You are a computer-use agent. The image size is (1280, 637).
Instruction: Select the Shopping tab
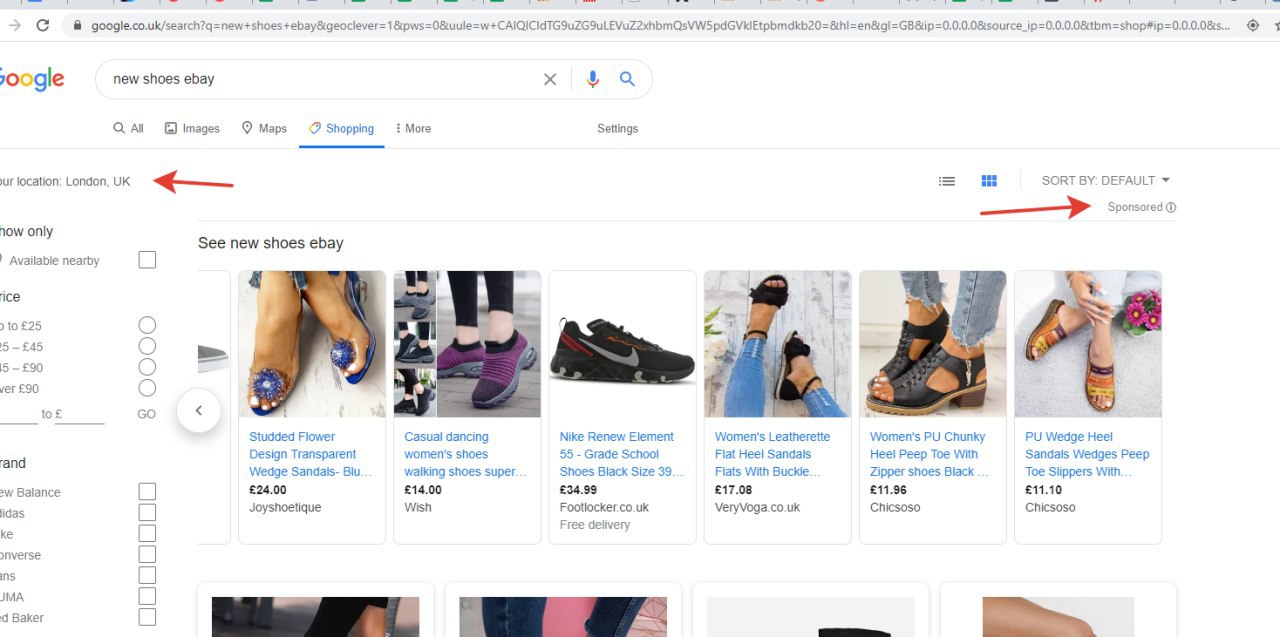click(342, 128)
